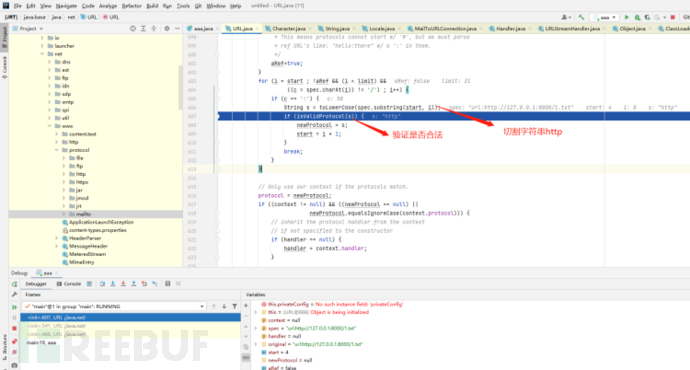Image resolution: width=690 pixels, height=370 pixels.
Task: Click View Breakpoints icon
Action: (x=15, y=341)
